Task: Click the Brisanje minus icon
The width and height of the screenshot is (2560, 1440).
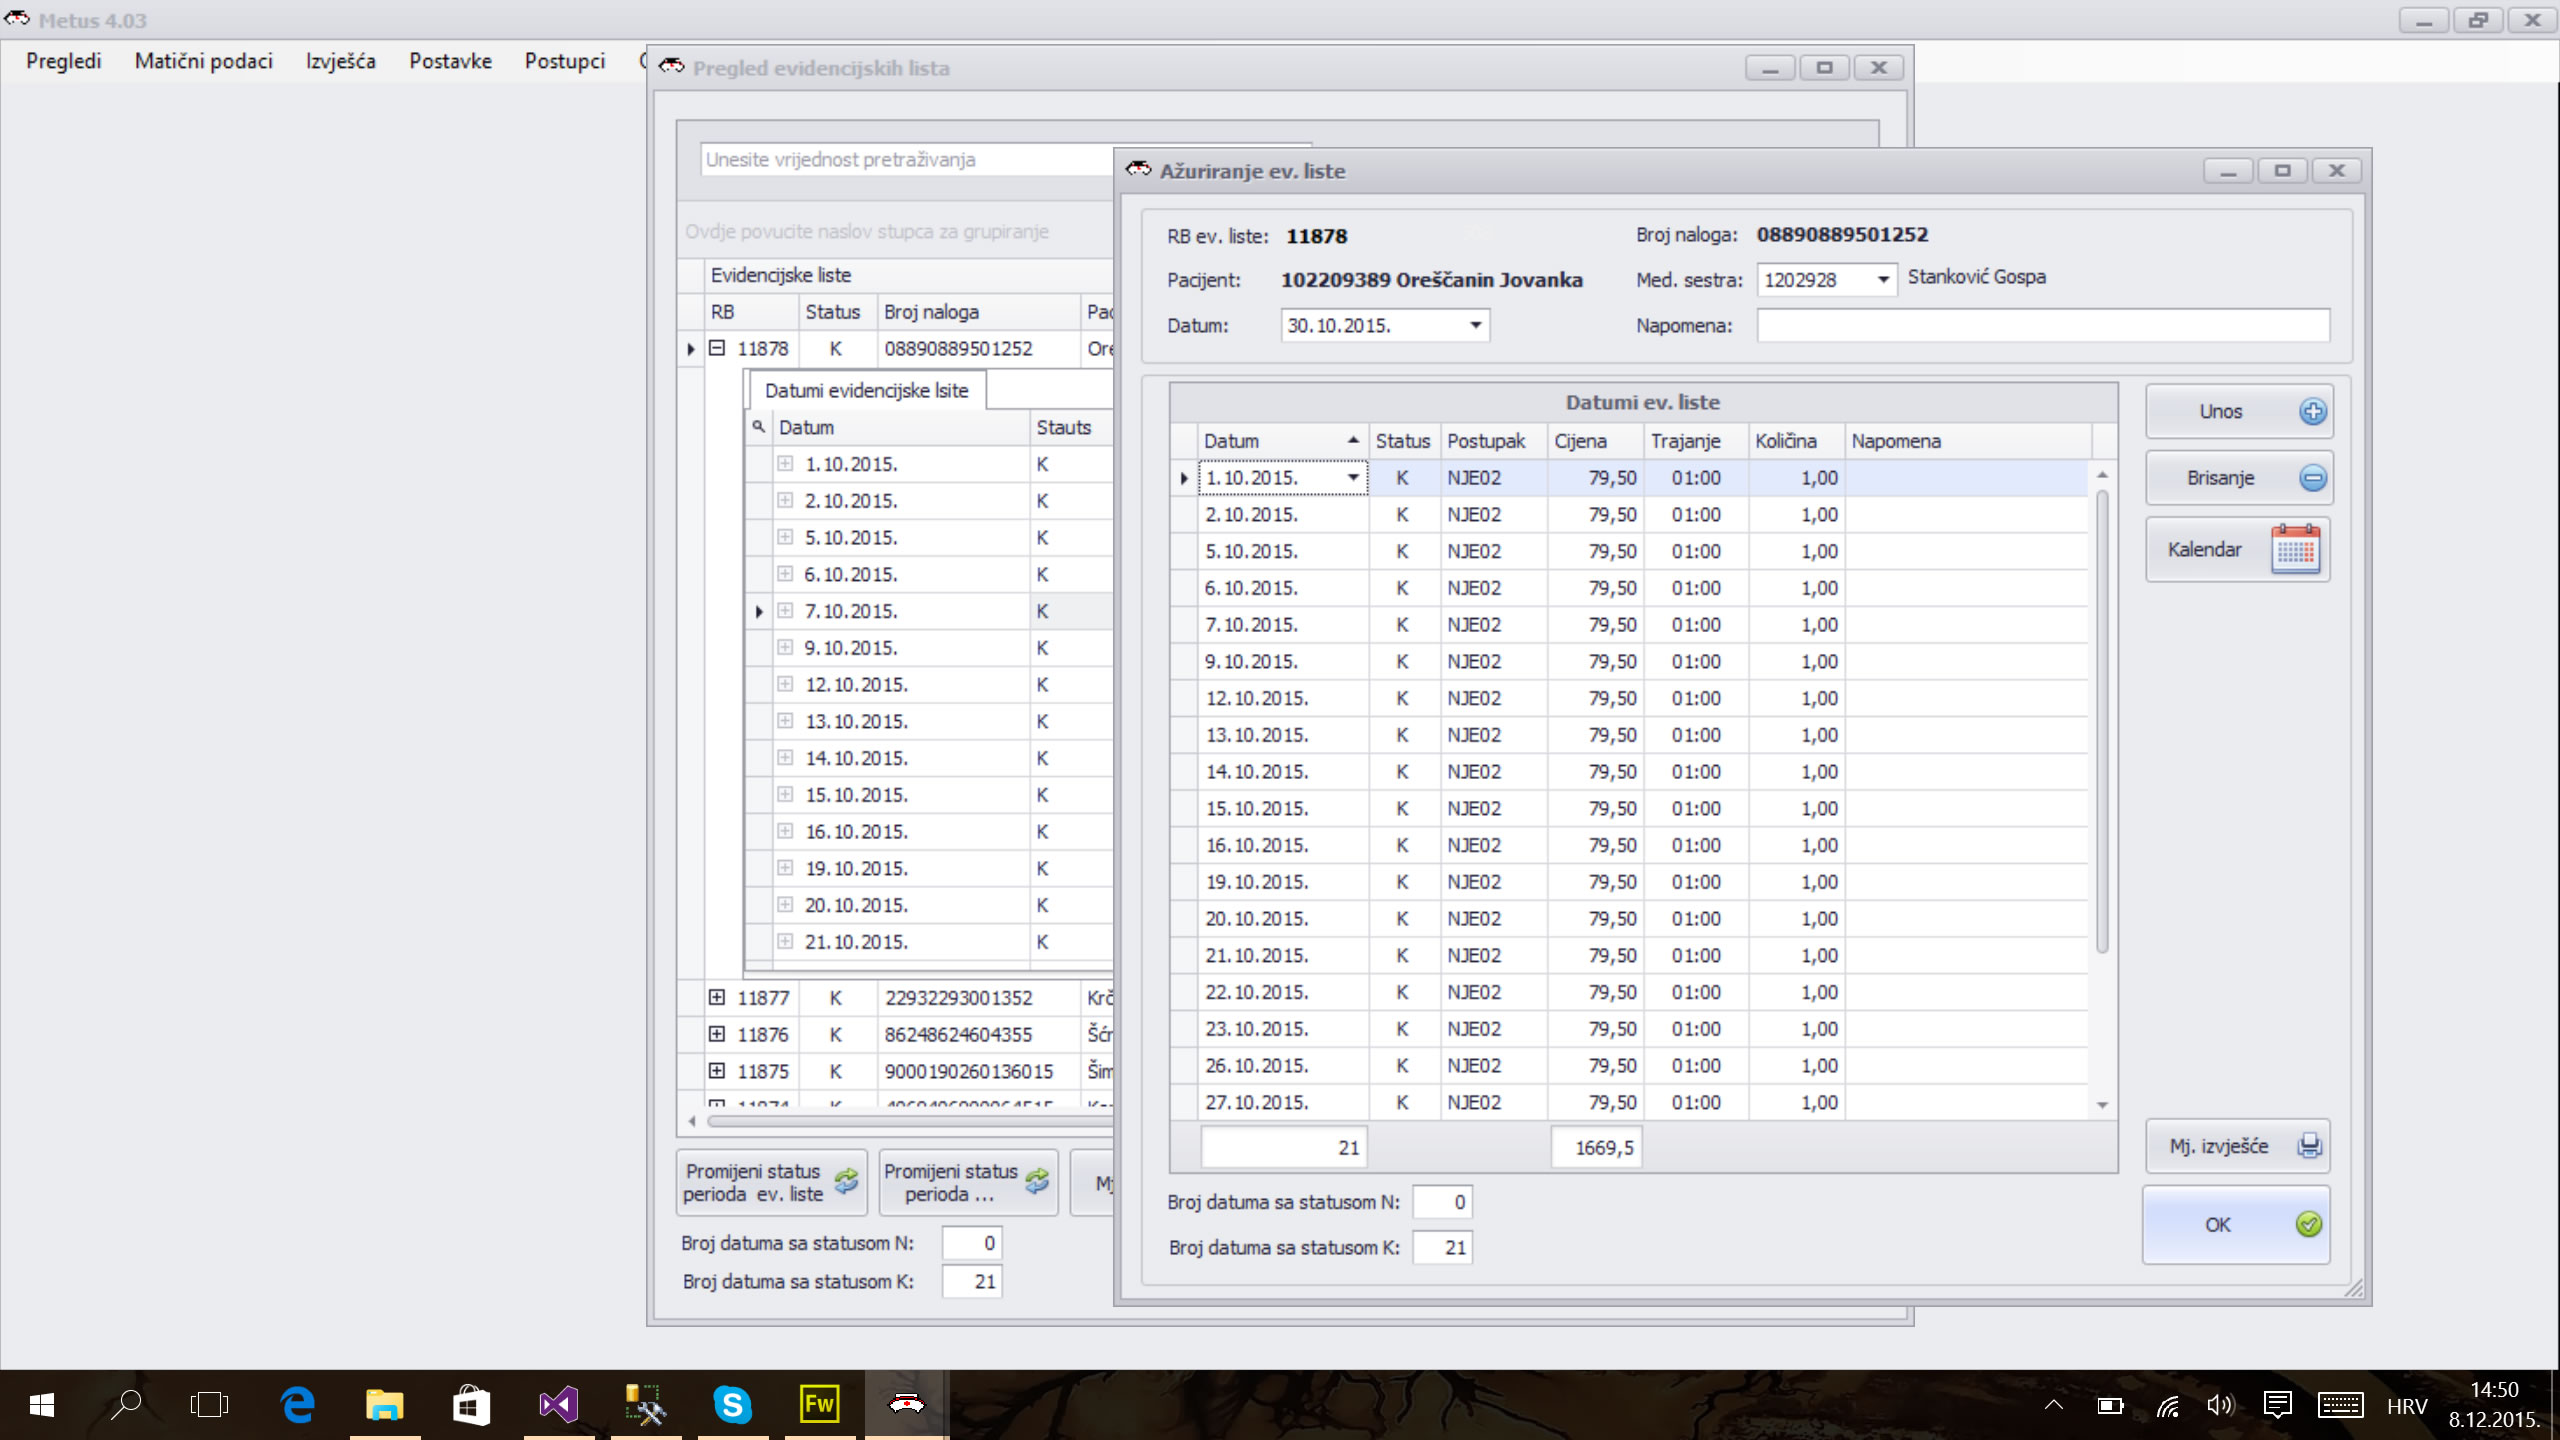Action: [2312, 478]
